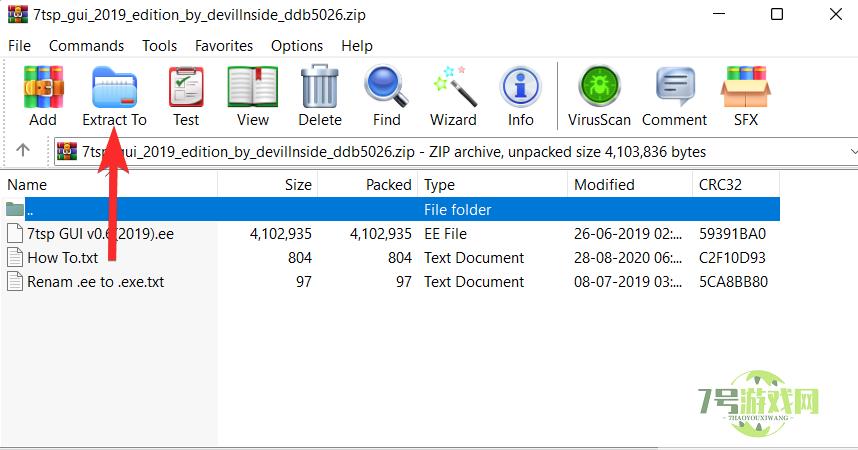Click packed value "97" in Packed column
This screenshot has height=450, width=858.
point(404,282)
